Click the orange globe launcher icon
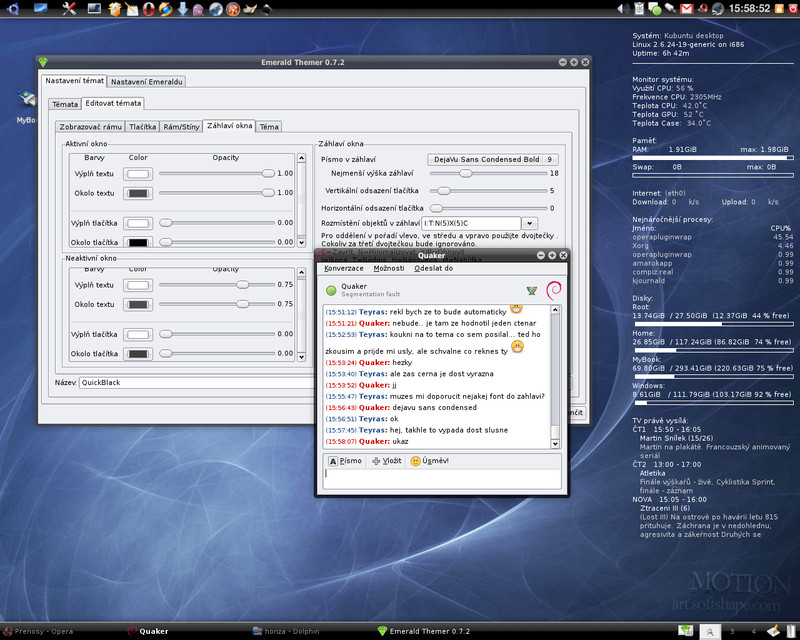The height and width of the screenshot is (640, 800). [165, 9]
